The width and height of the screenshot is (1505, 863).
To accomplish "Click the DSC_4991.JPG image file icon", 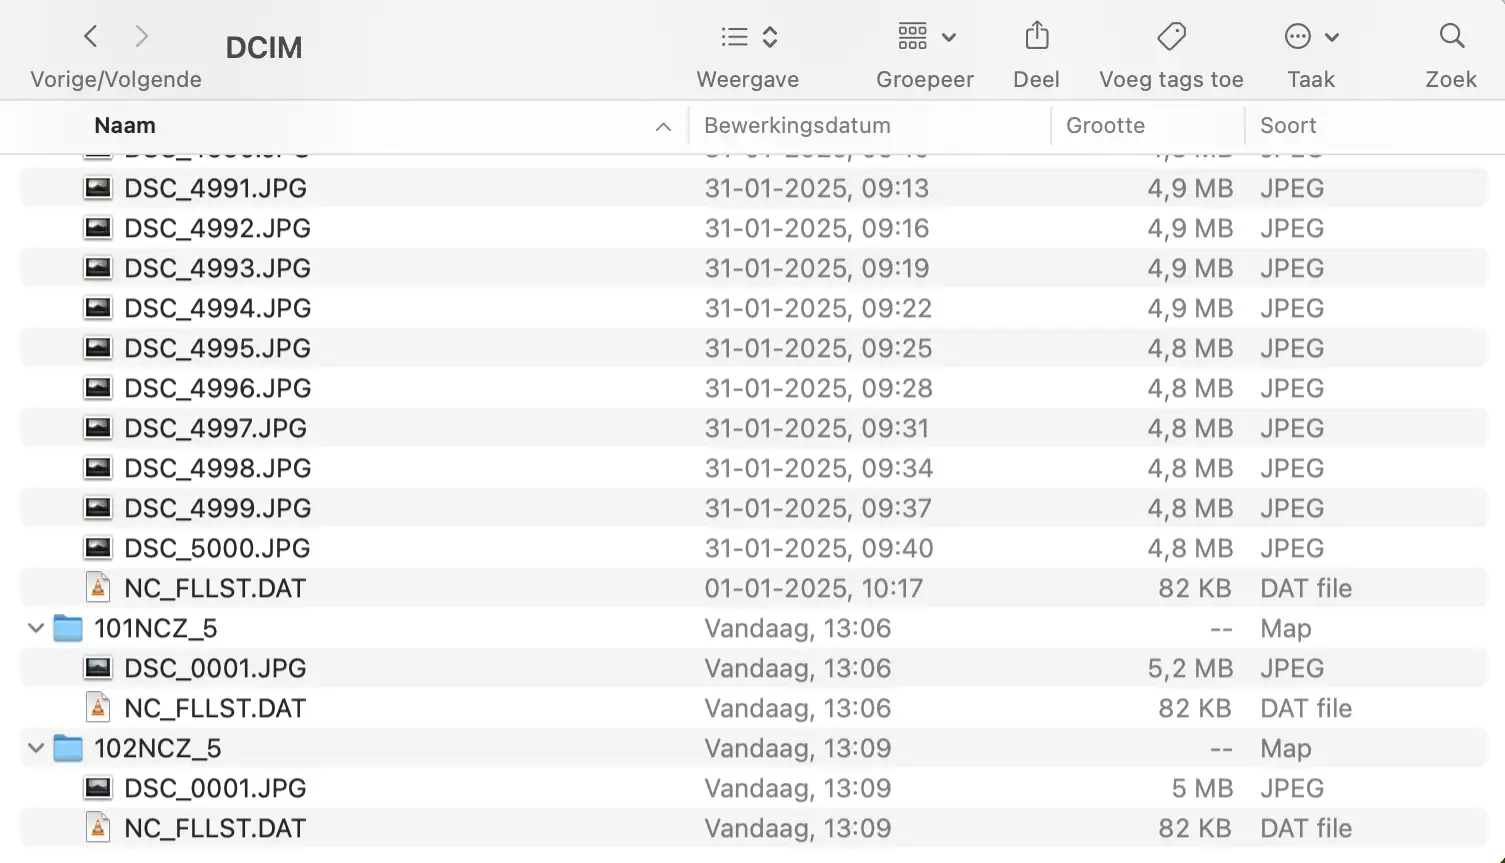I will pos(98,188).
